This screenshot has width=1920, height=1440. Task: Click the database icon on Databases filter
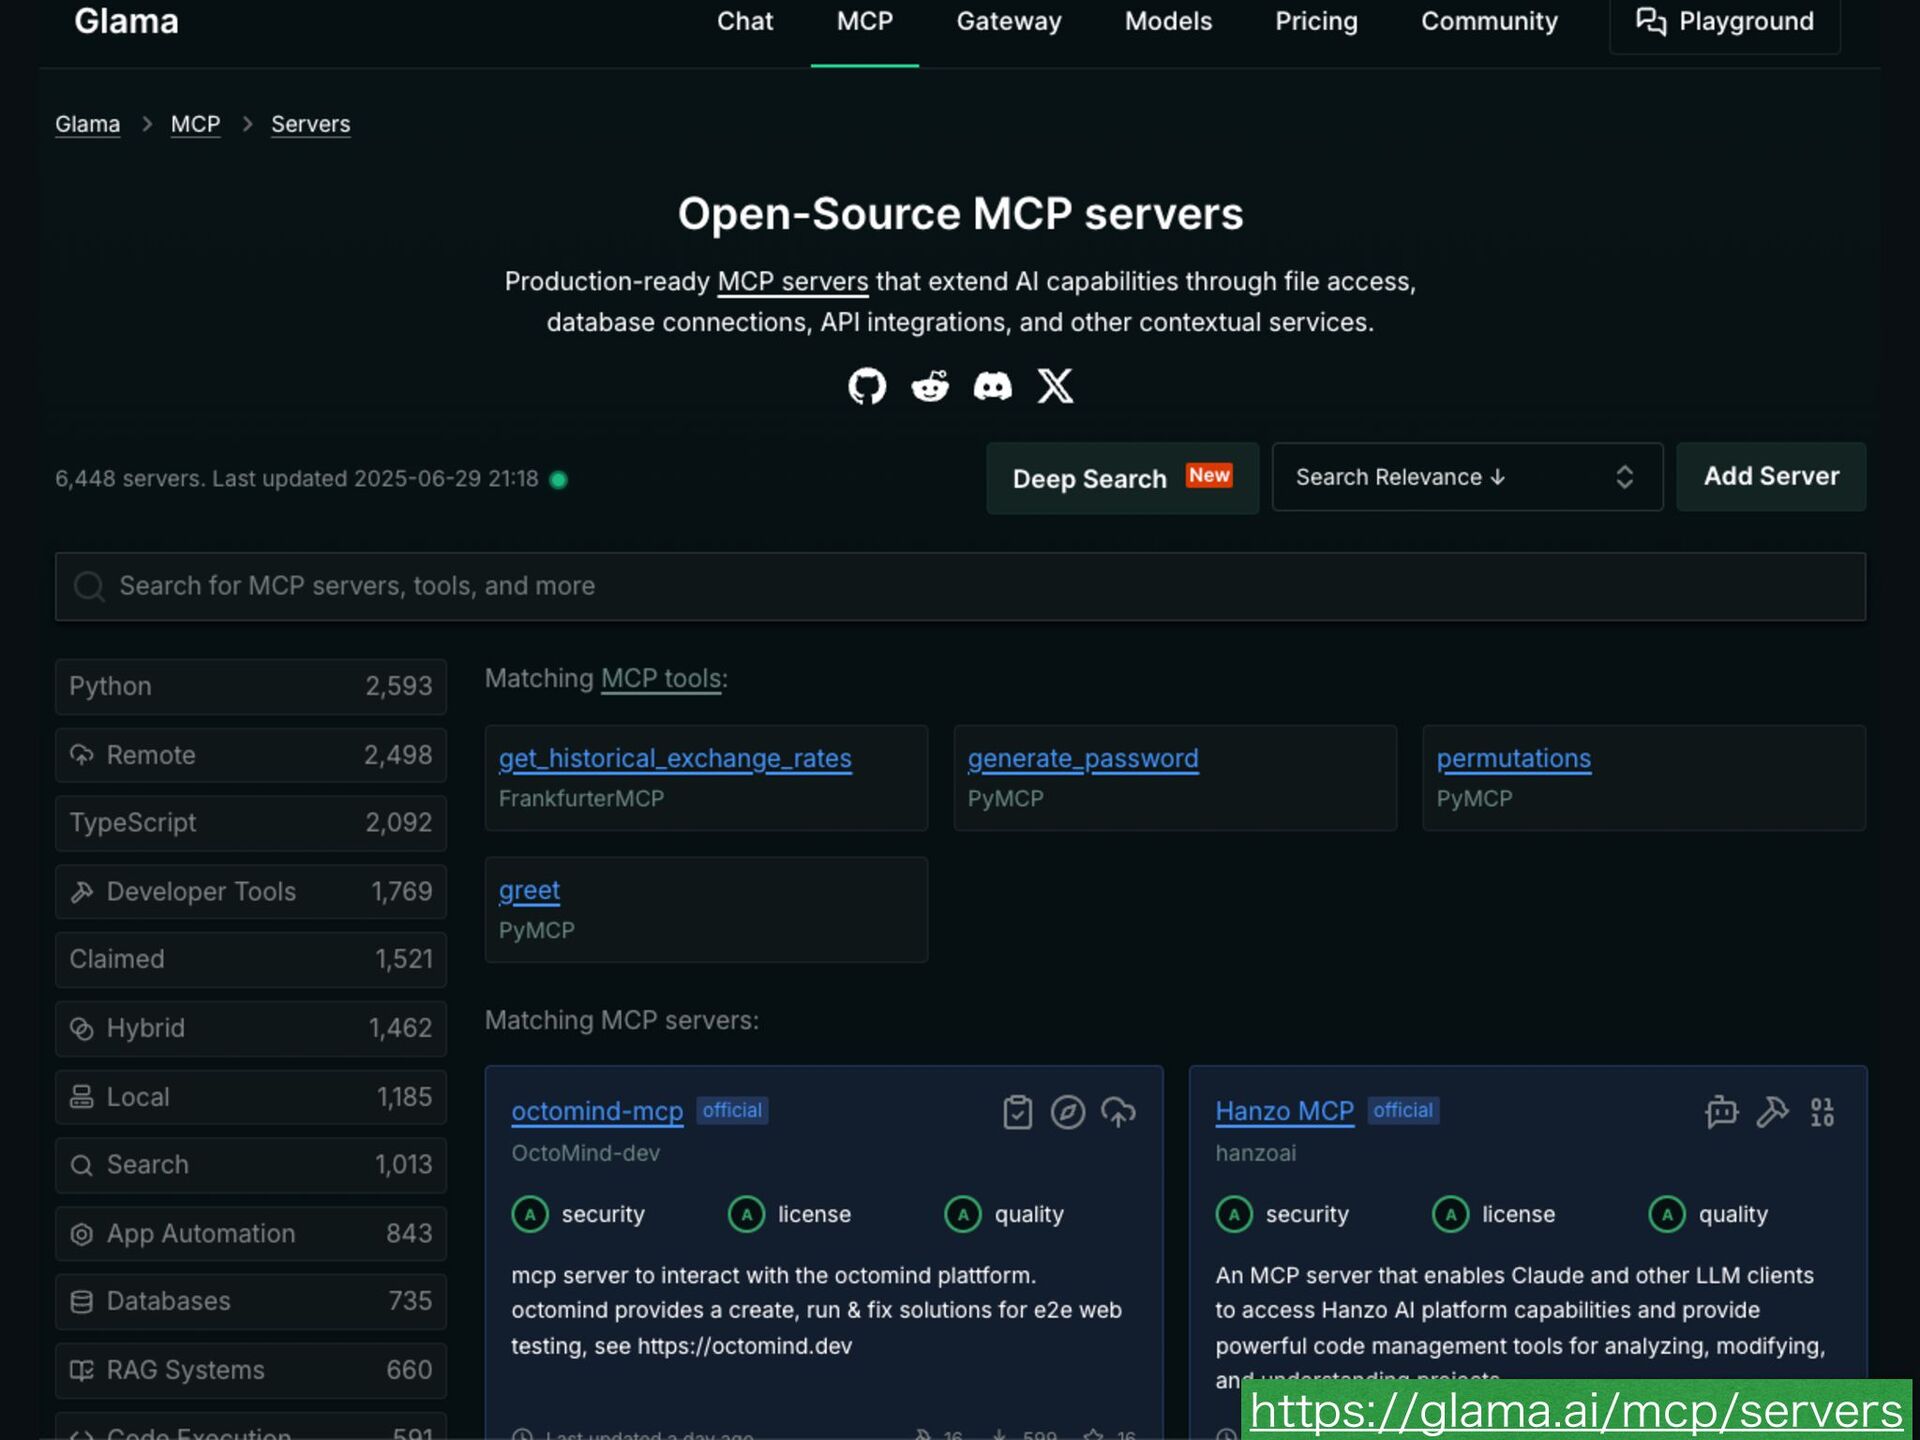pos(82,1302)
